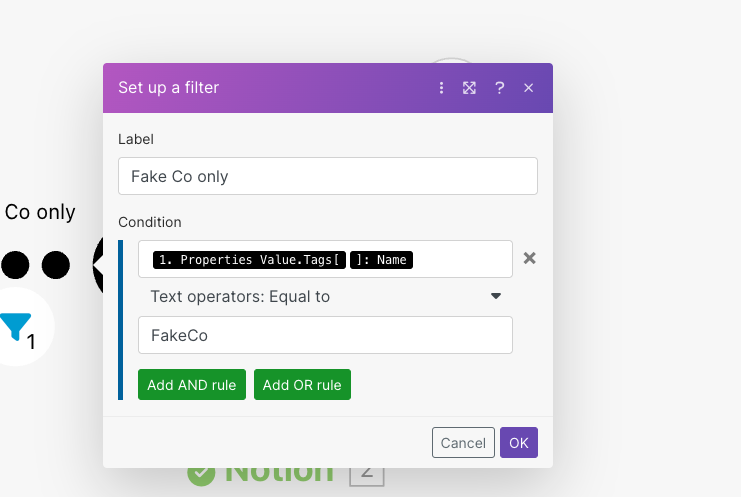
Task: Close the Set up a filter dialog
Action: pyautogui.click(x=528, y=88)
